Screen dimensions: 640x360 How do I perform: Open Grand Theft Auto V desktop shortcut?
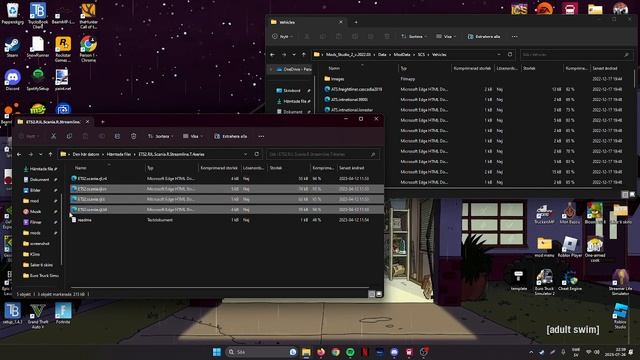38,316
